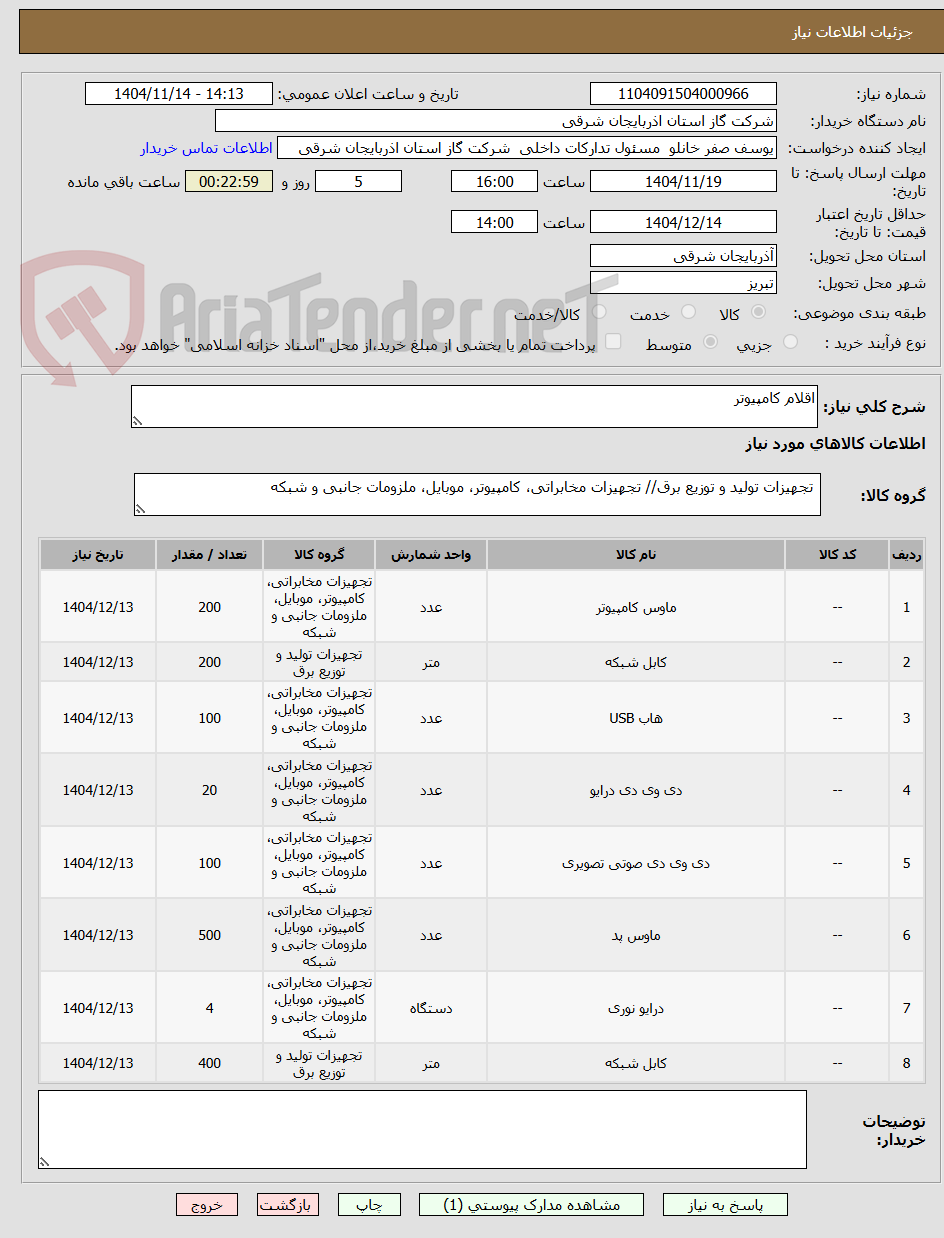Image resolution: width=944 pixels, height=1238 pixels.
Task: Toggle the Islamic treasury payment checkbox
Action: tap(614, 342)
